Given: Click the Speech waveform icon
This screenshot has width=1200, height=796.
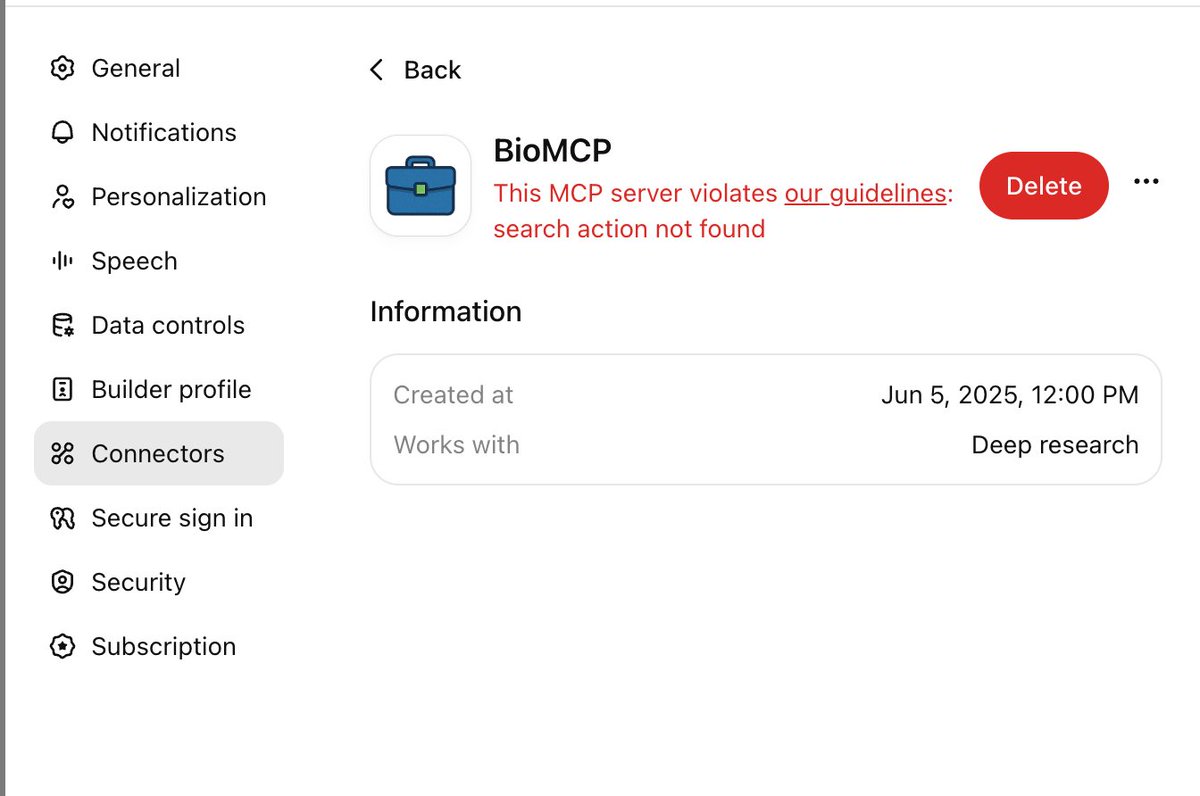Looking at the screenshot, I should point(62,261).
